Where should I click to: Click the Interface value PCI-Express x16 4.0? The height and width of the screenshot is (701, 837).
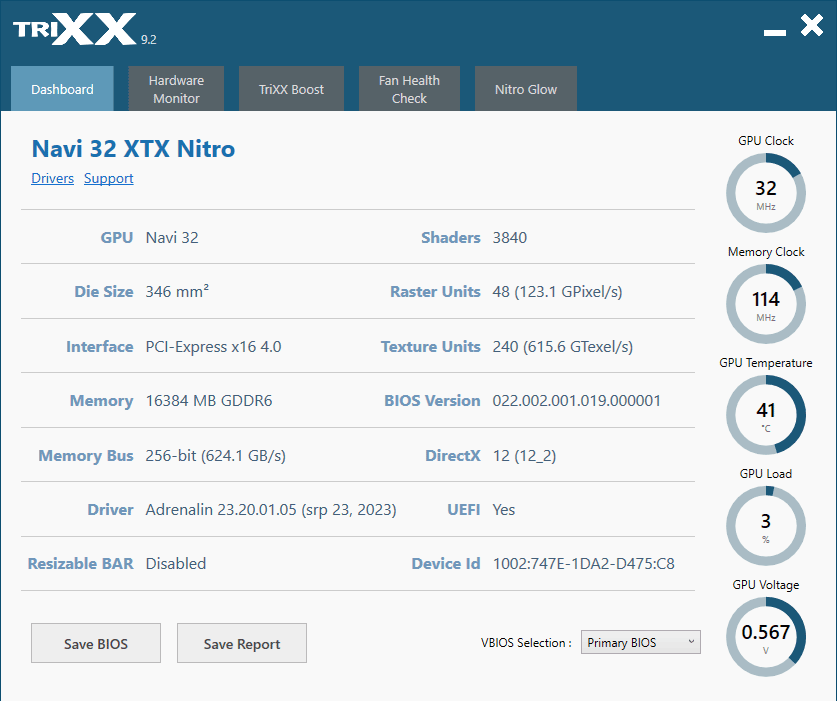(214, 347)
